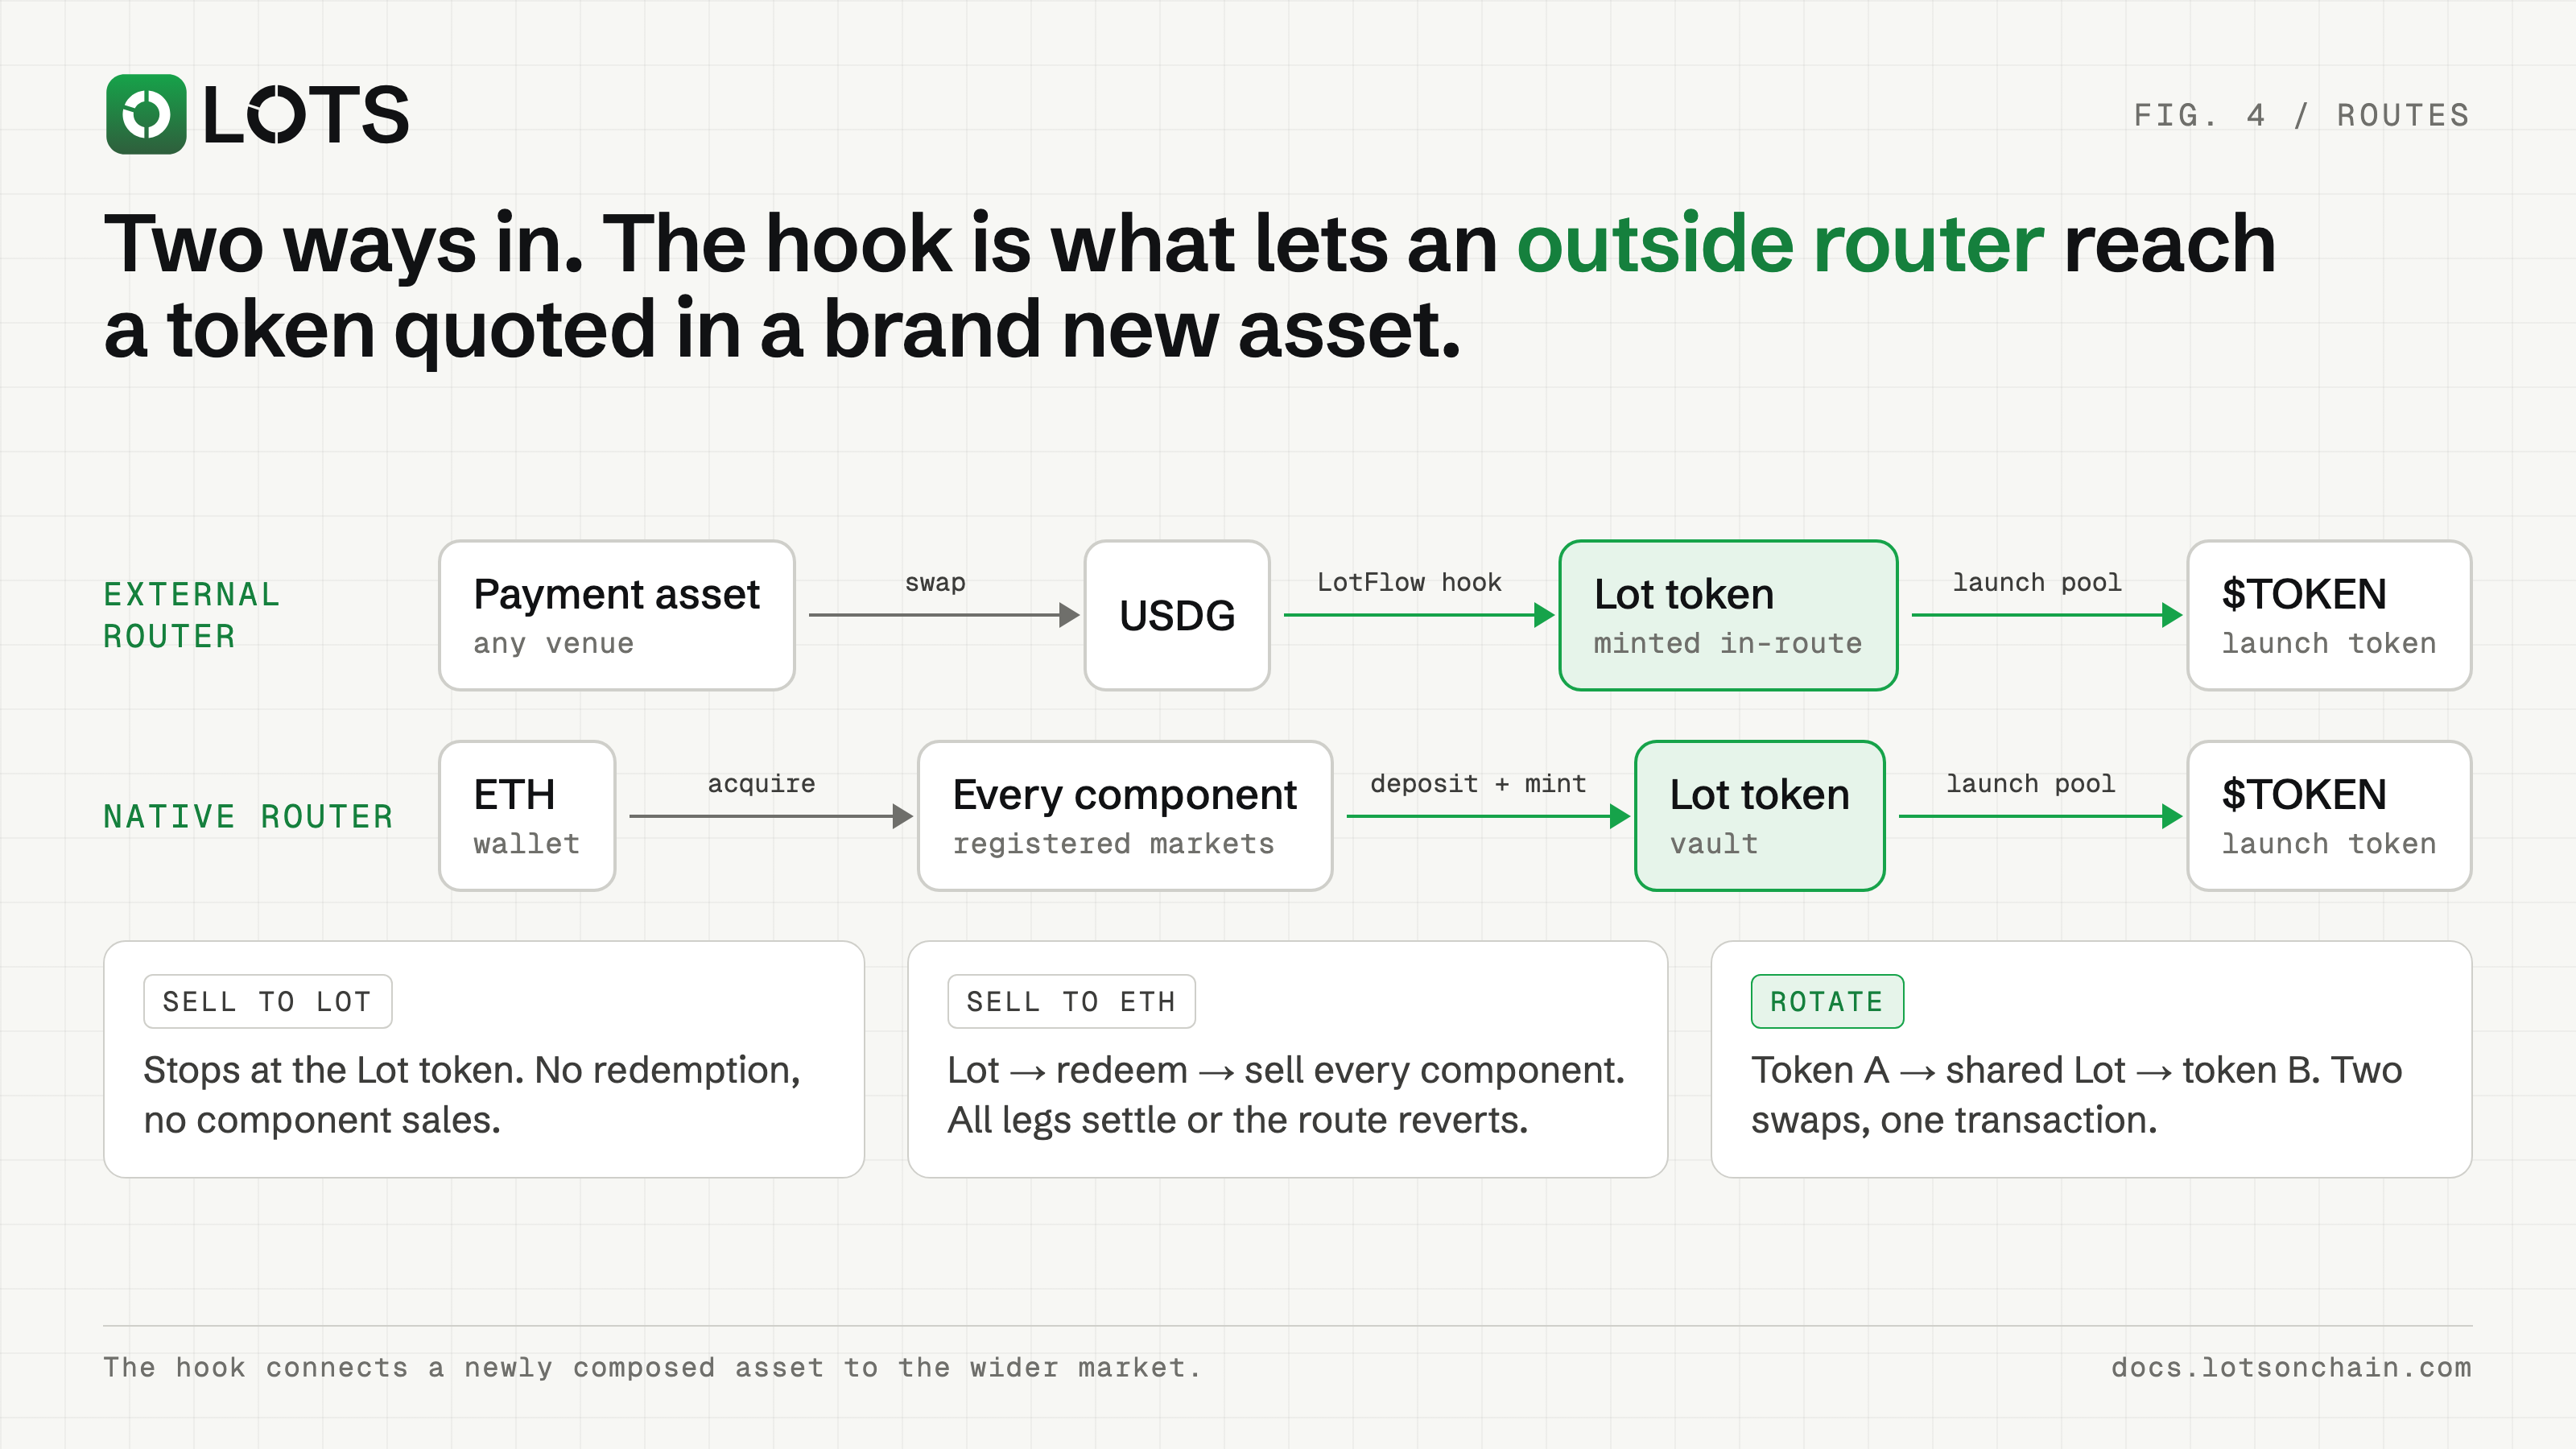Screen dimensions: 2576x1449
Task: Click $TOKEN box in the External Router row
Action: click(2329, 615)
